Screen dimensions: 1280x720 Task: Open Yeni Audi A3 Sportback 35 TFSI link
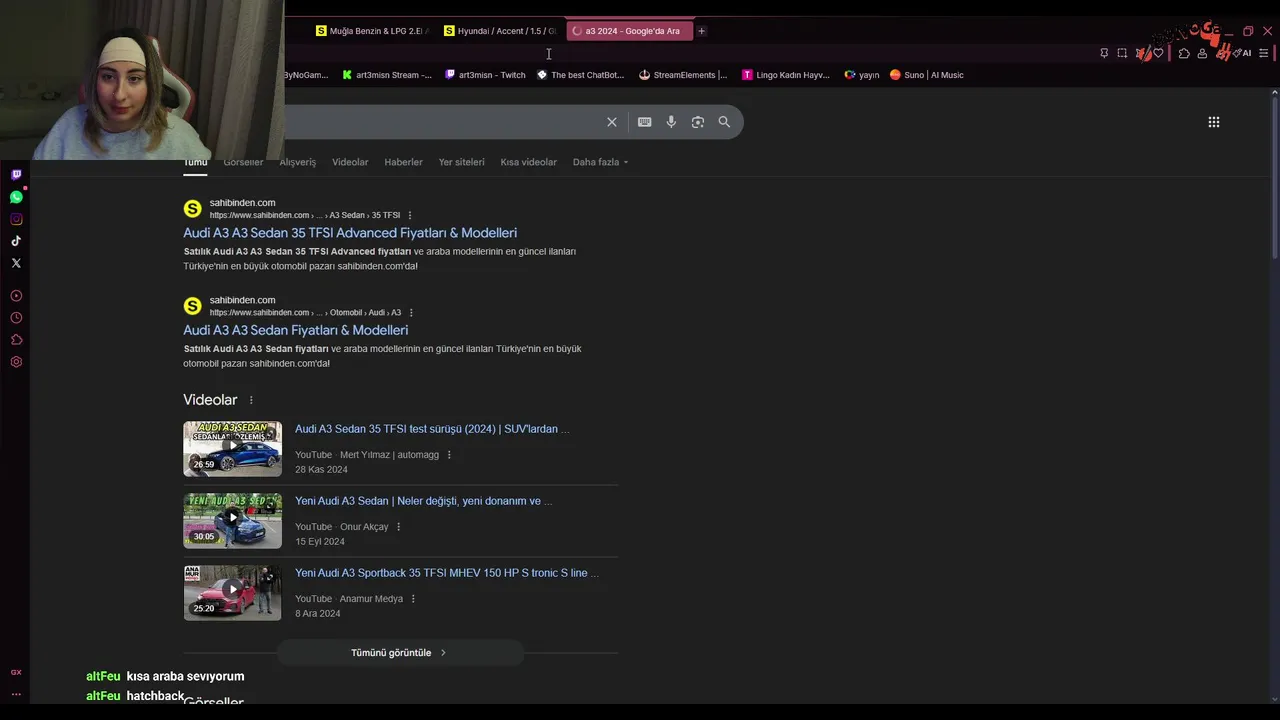point(447,573)
